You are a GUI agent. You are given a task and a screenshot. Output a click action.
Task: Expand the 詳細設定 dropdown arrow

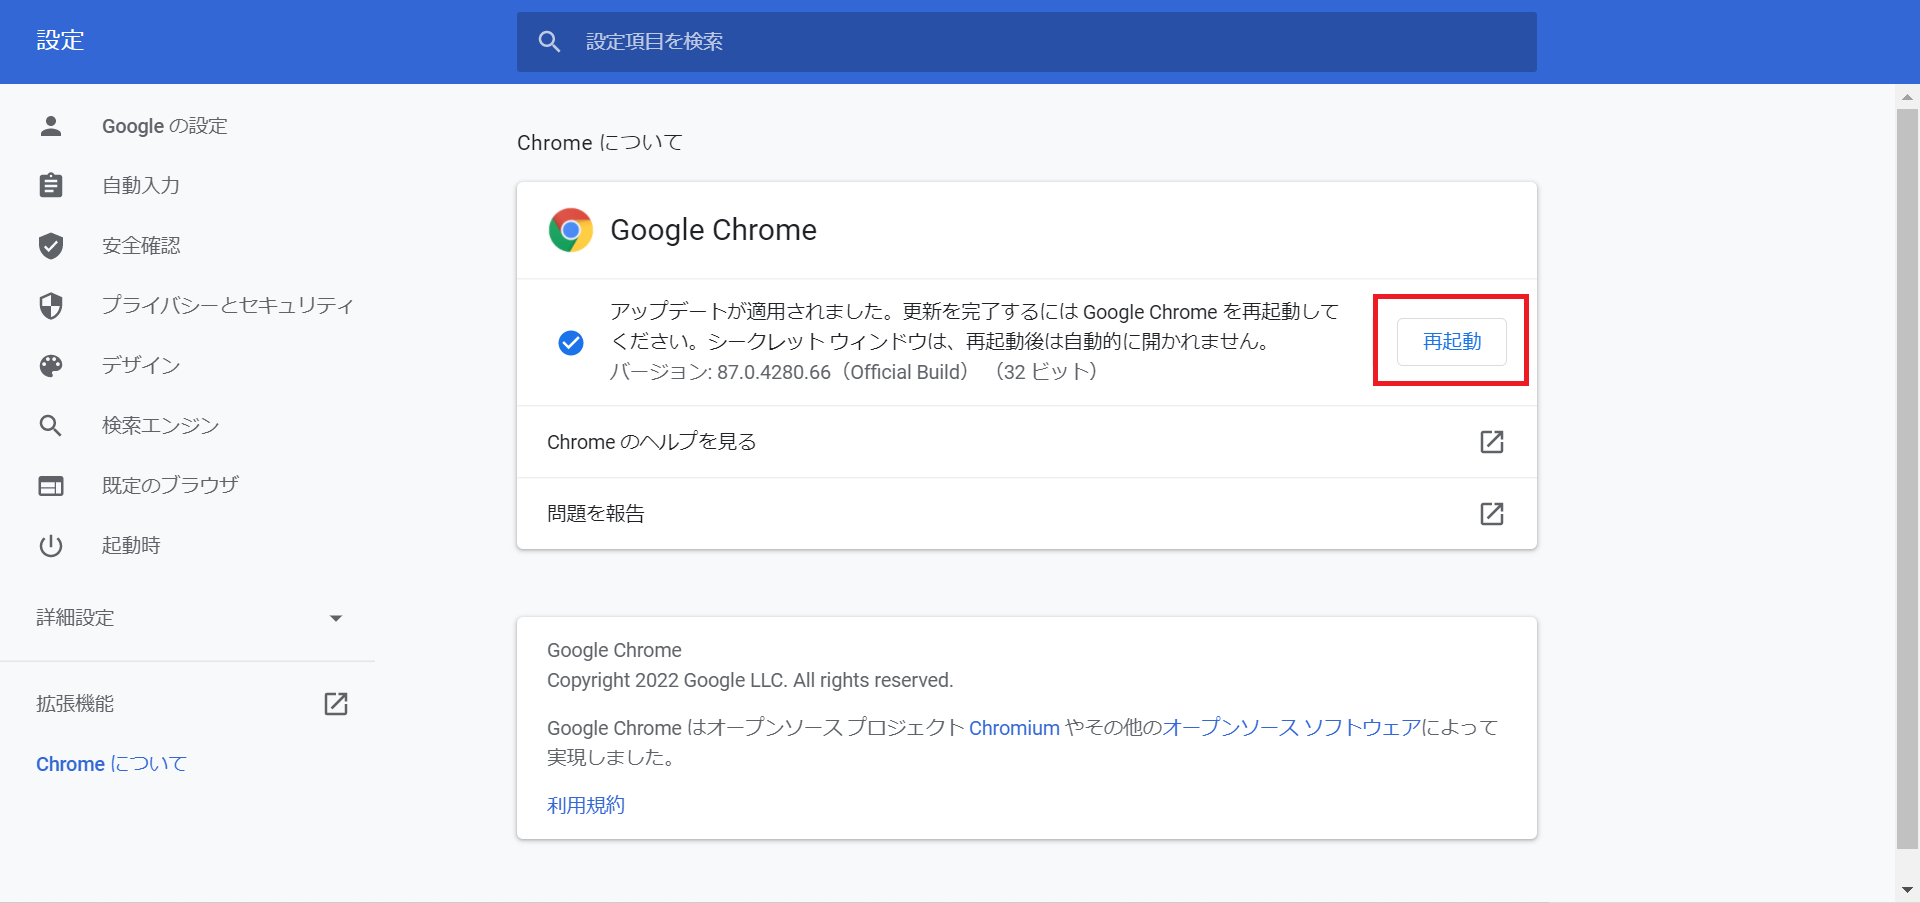click(x=336, y=618)
